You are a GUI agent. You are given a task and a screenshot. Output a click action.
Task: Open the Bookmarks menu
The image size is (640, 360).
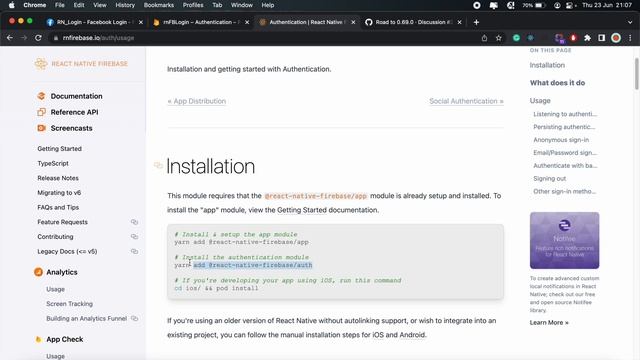click(x=159, y=5)
